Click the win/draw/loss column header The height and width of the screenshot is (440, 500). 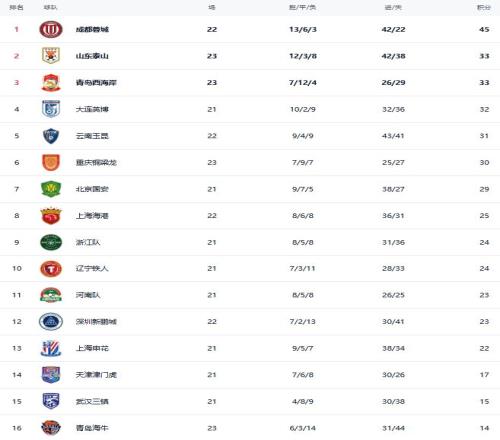pos(302,7)
